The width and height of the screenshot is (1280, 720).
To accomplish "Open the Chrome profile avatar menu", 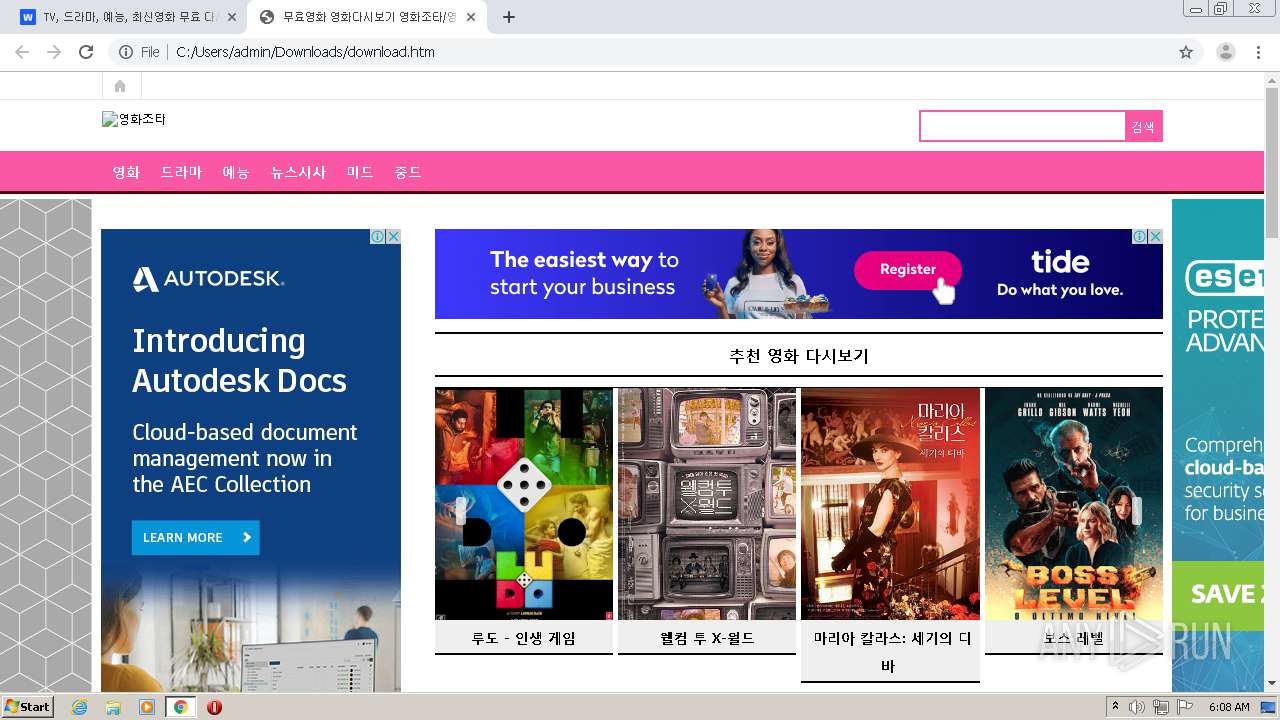I will pyautogui.click(x=1225, y=52).
